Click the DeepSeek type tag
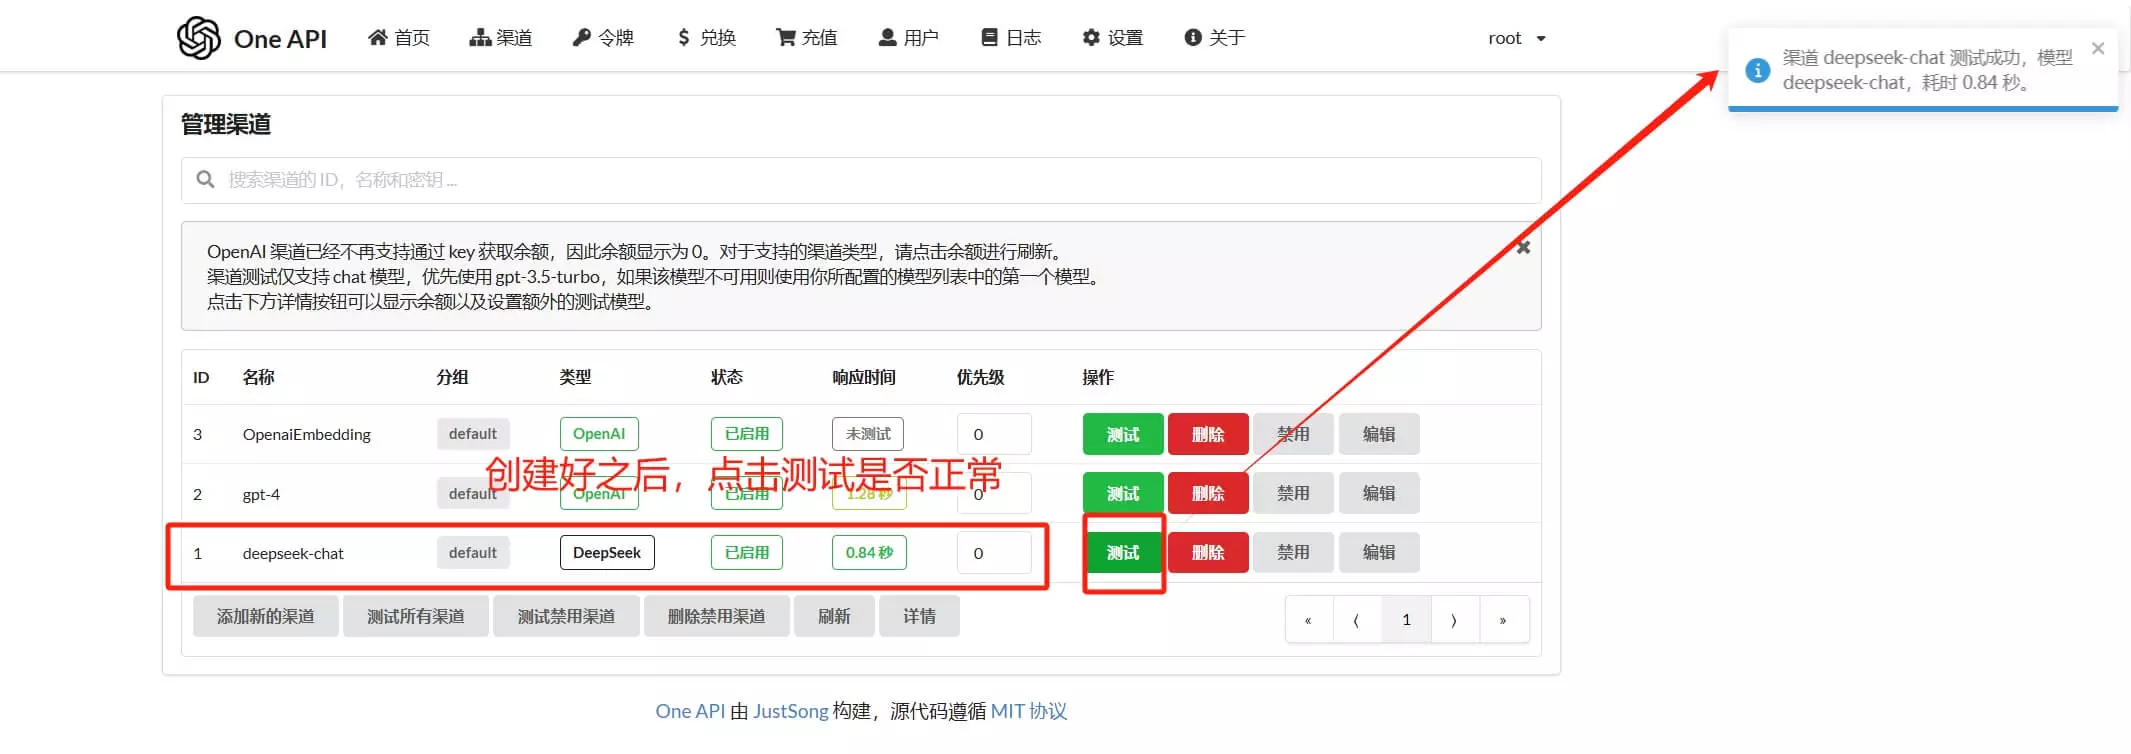The height and width of the screenshot is (754, 2131). point(607,552)
